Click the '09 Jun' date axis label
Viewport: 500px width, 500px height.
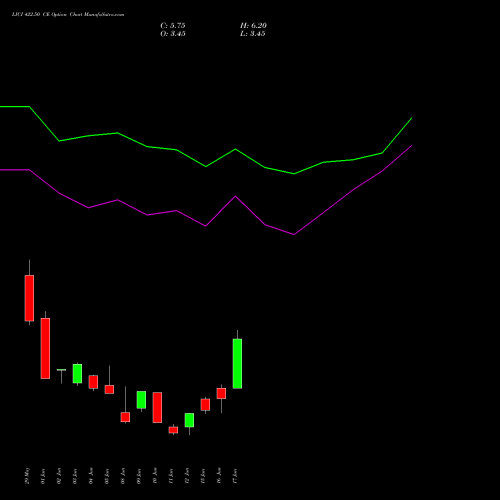click(139, 476)
